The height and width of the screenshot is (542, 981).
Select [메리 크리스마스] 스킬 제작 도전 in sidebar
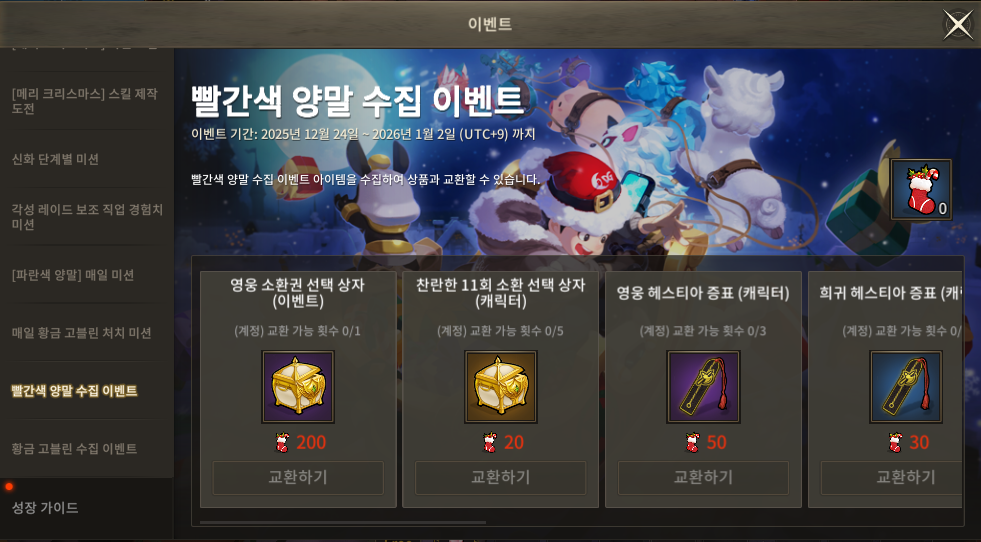click(x=86, y=101)
